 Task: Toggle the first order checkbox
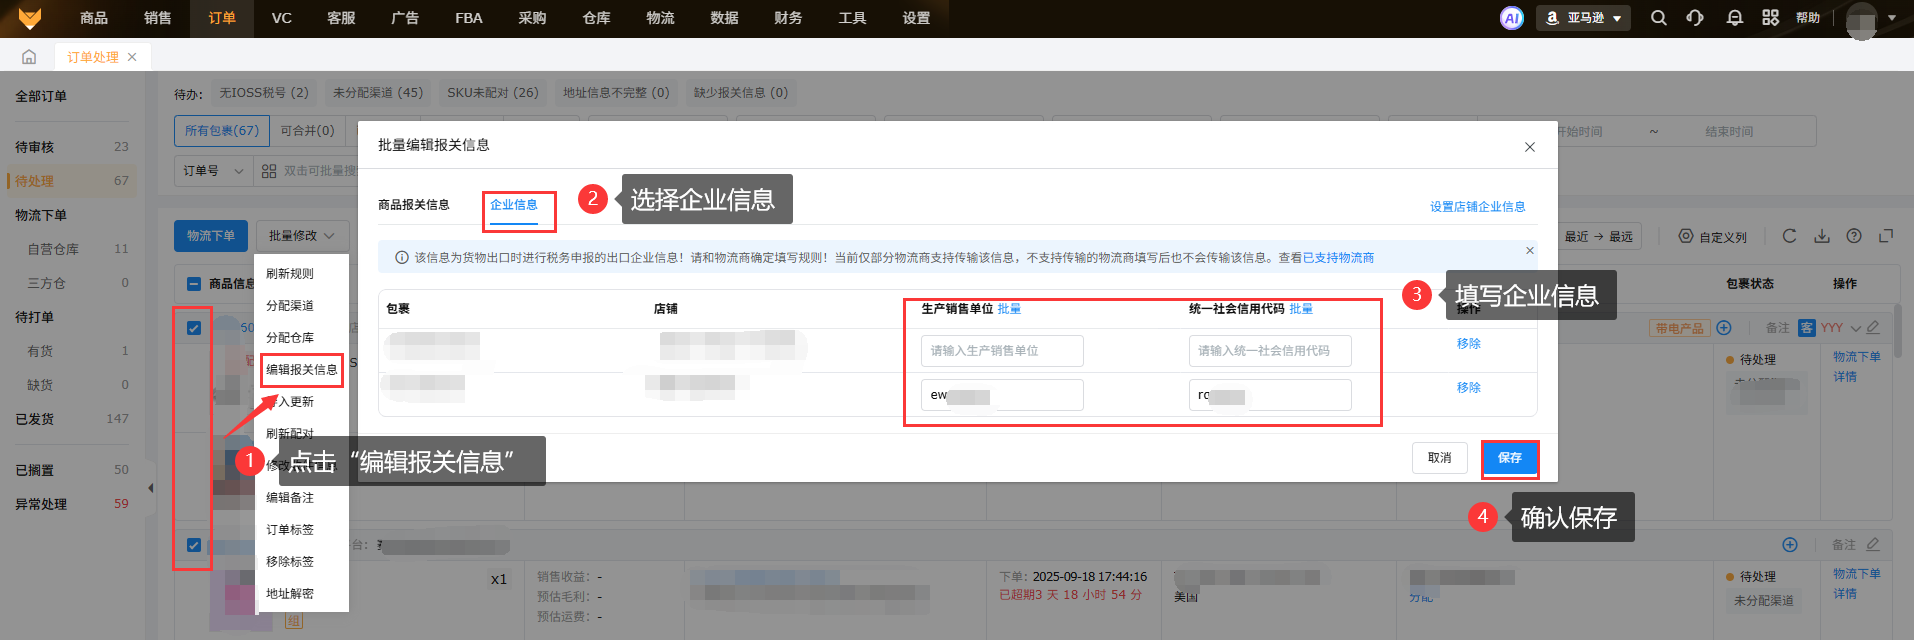tap(194, 328)
